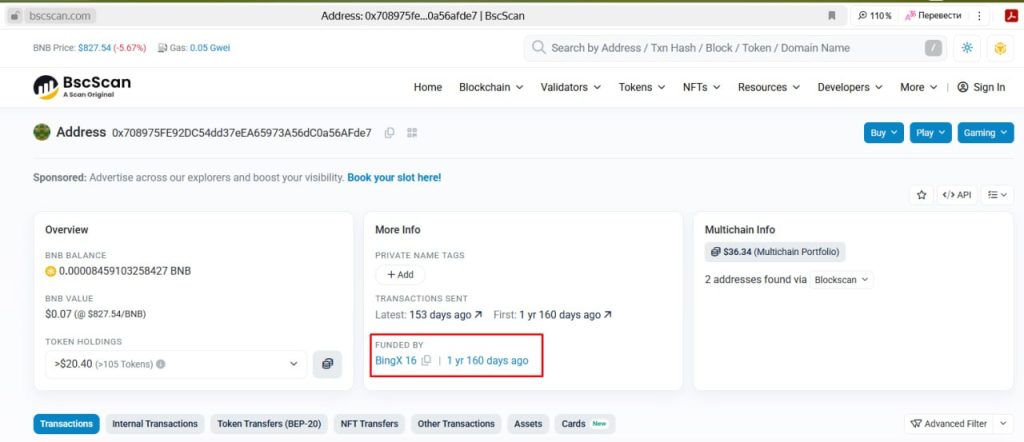This screenshot has height=442, width=1024.
Task: Open the BingX 16 funder link
Action: 395,361
